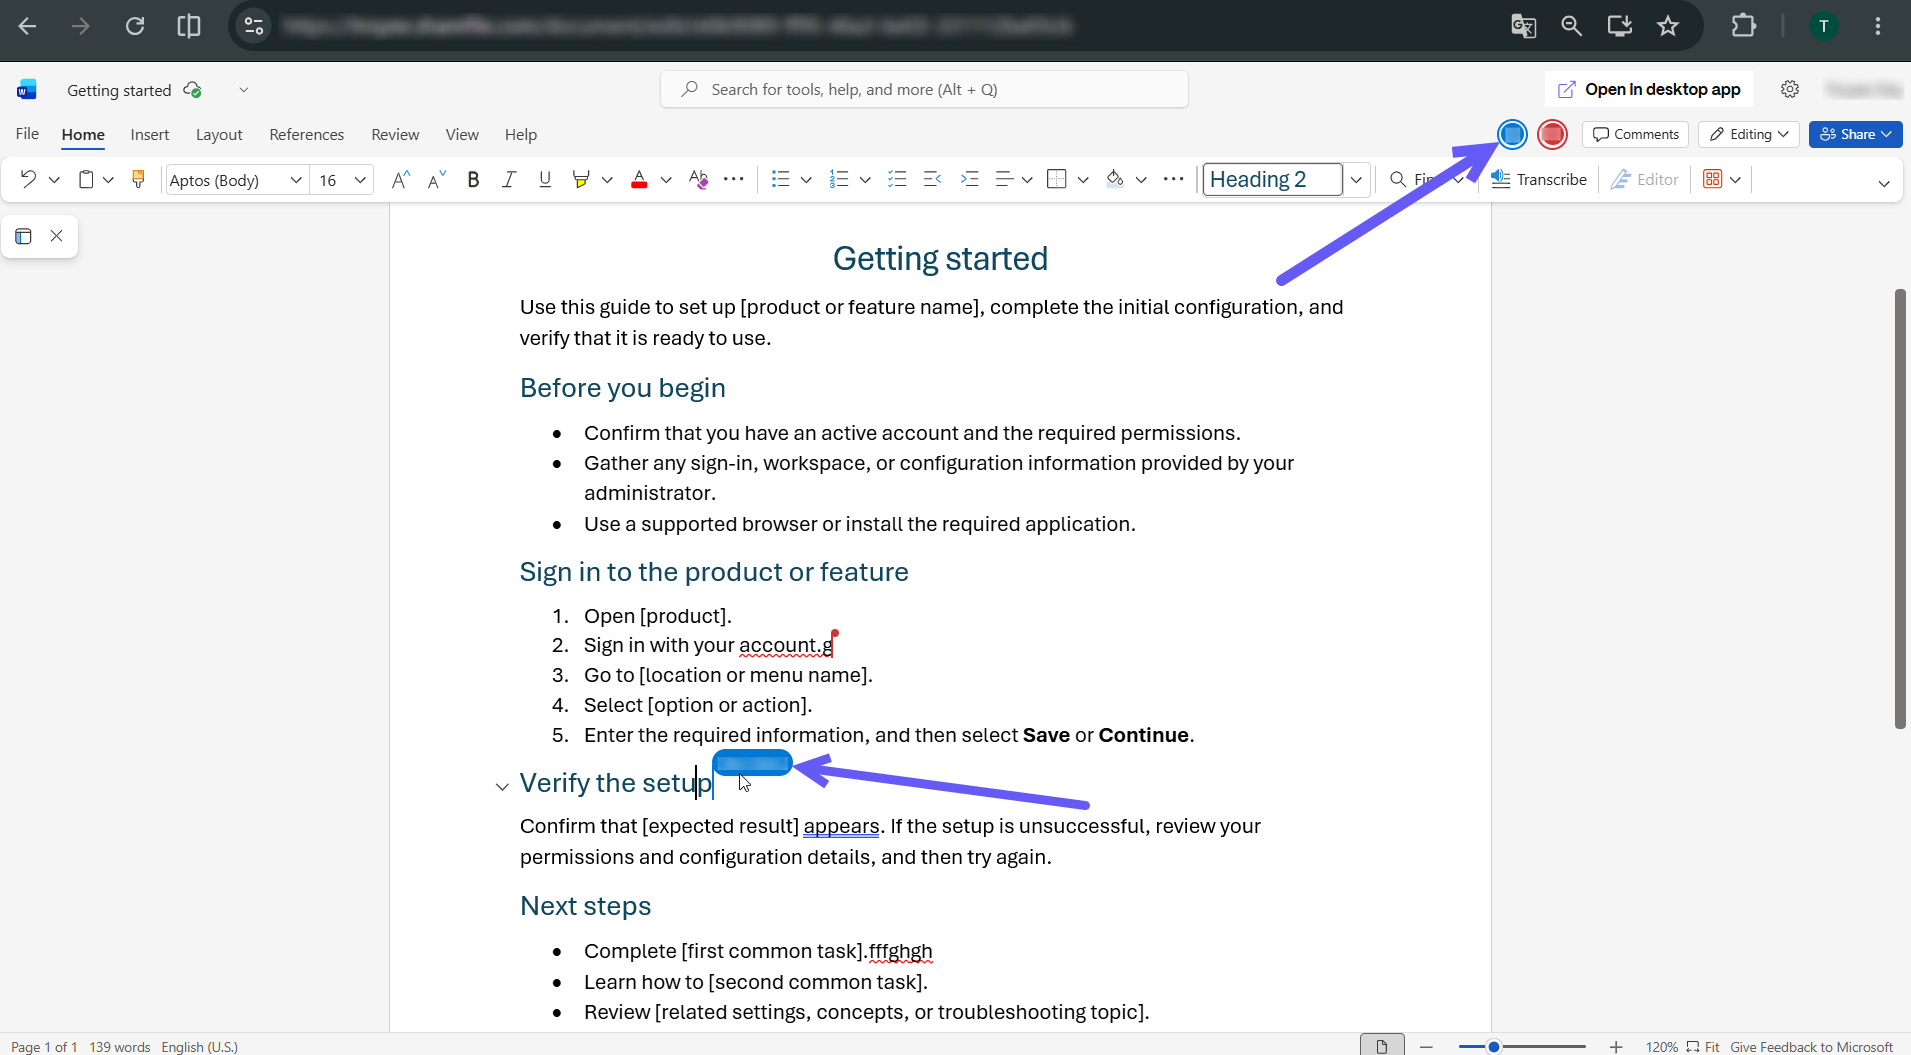Viewport: 1911px width, 1055px height.
Task: Click the add-ins grid icon
Action: click(x=1712, y=179)
